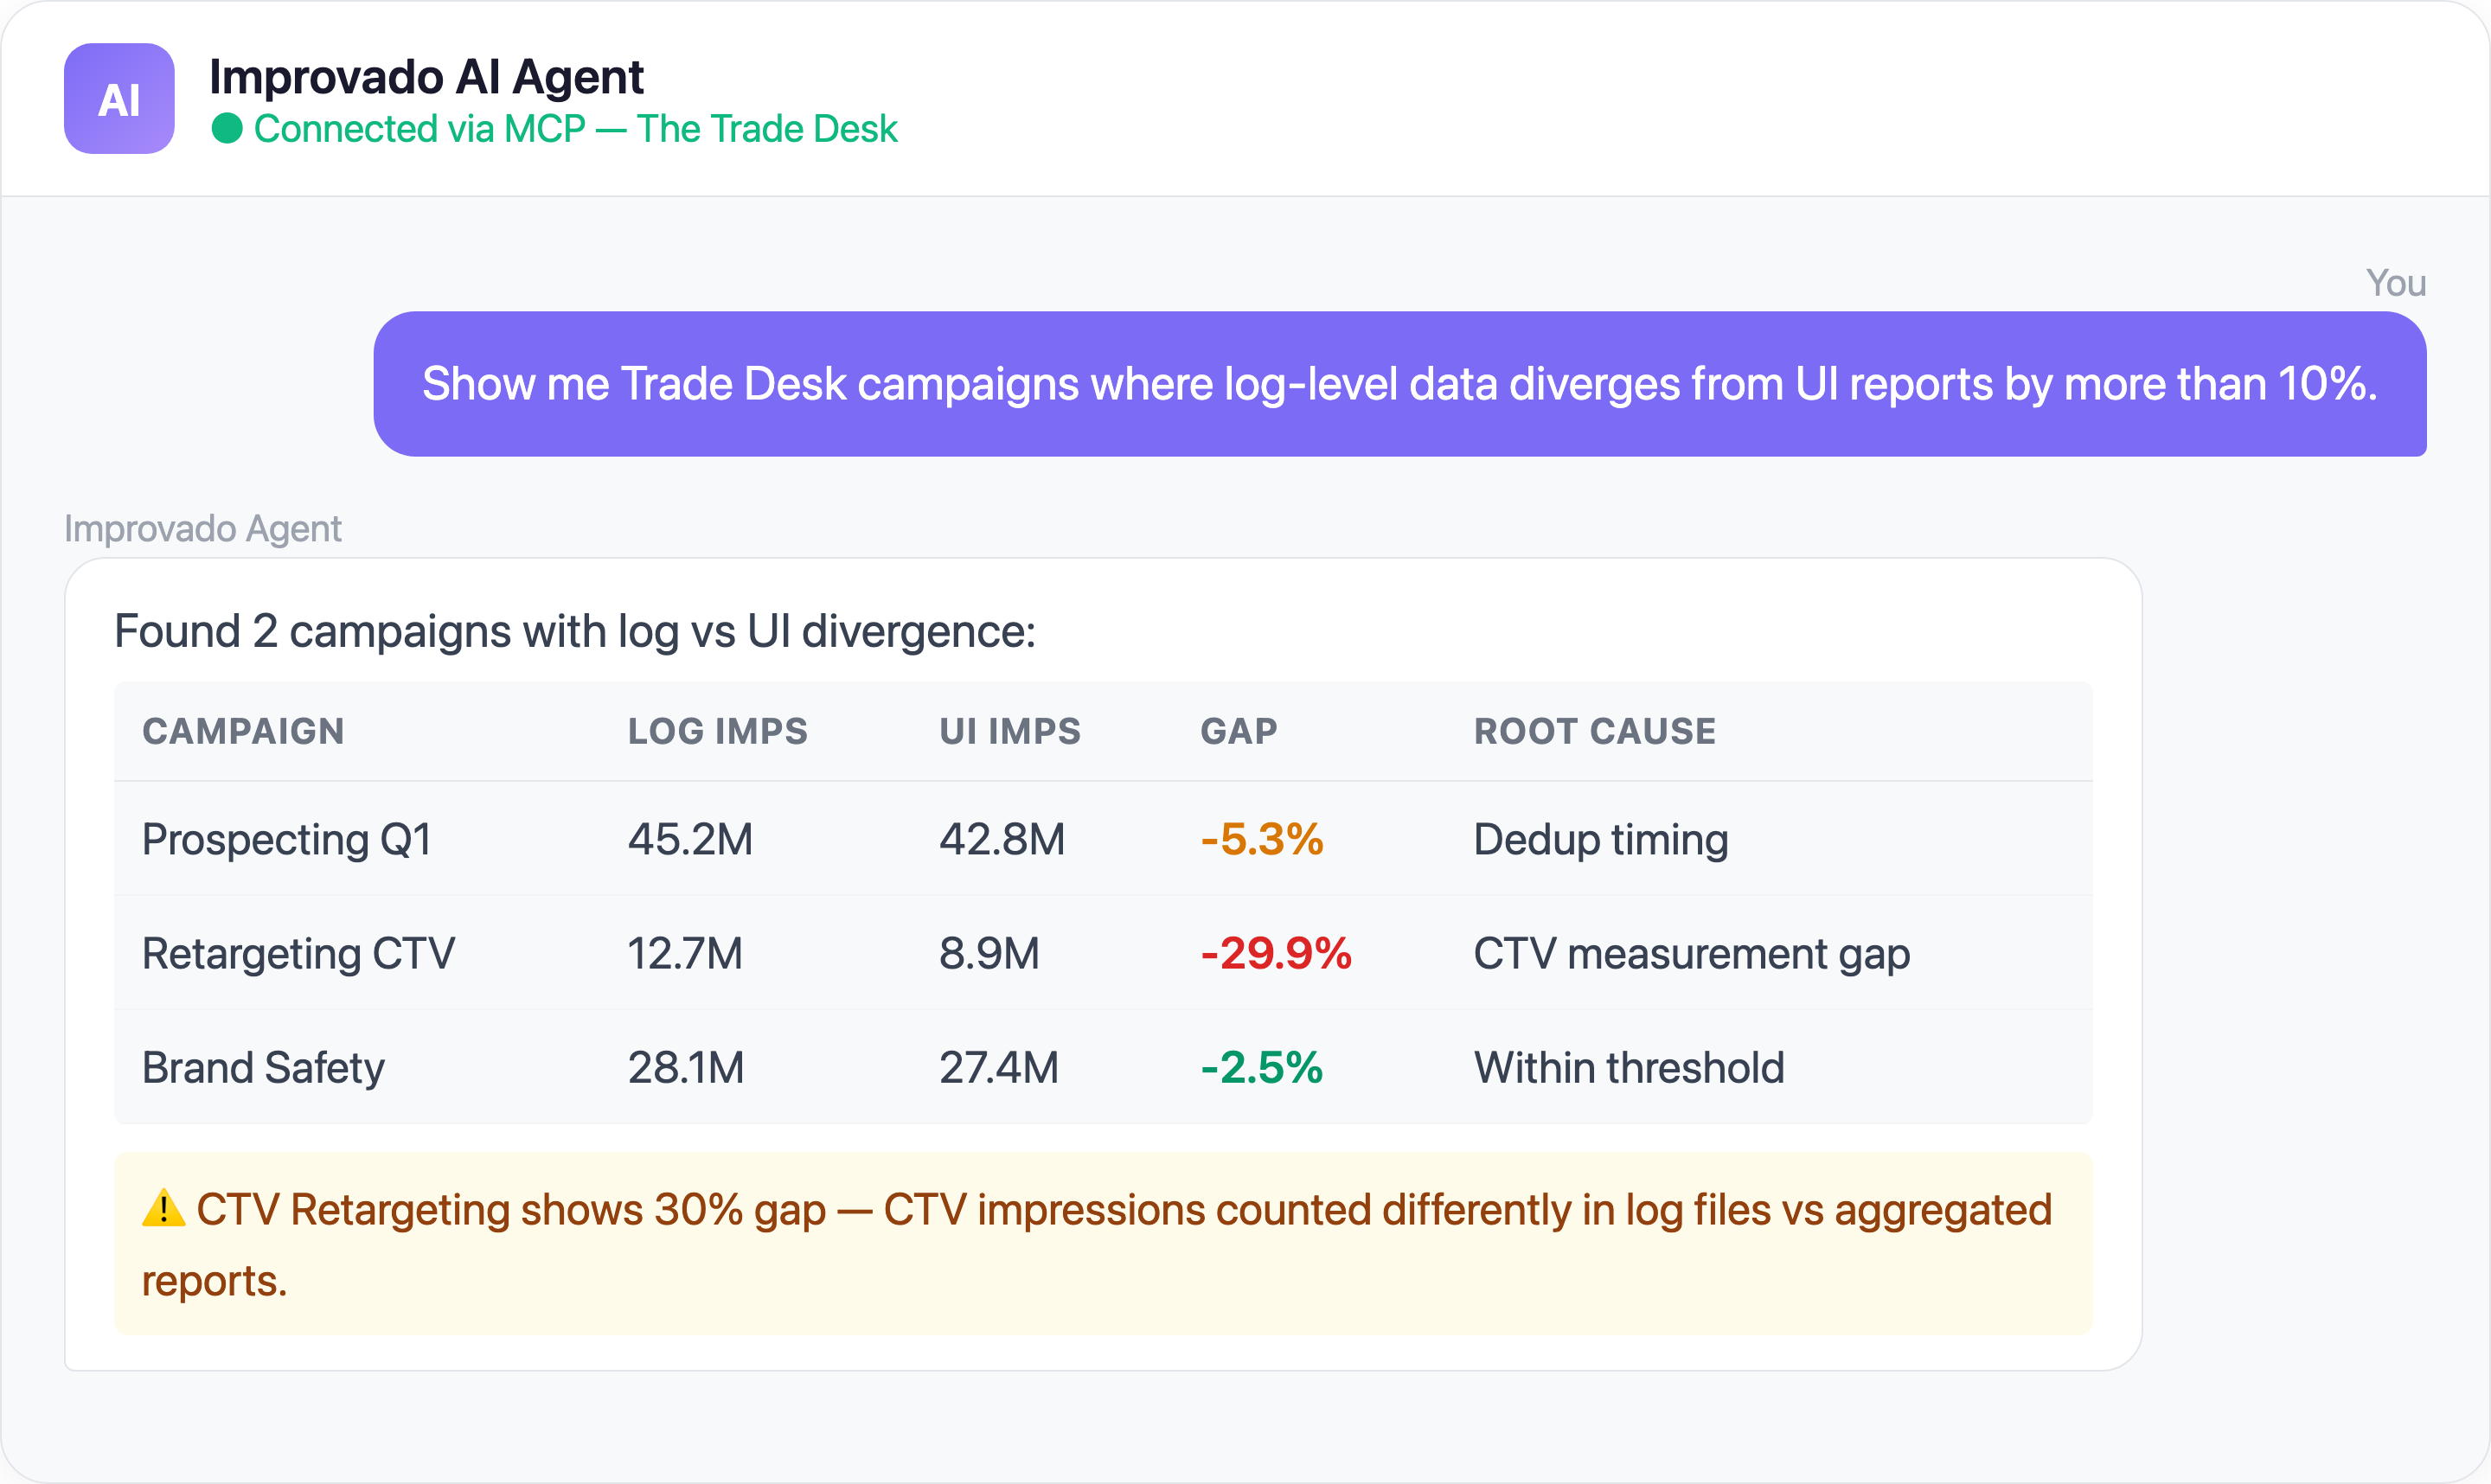Click the Improvado Agent response label
This screenshot has height=1484, width=2491.
click(x=202, y=528)
